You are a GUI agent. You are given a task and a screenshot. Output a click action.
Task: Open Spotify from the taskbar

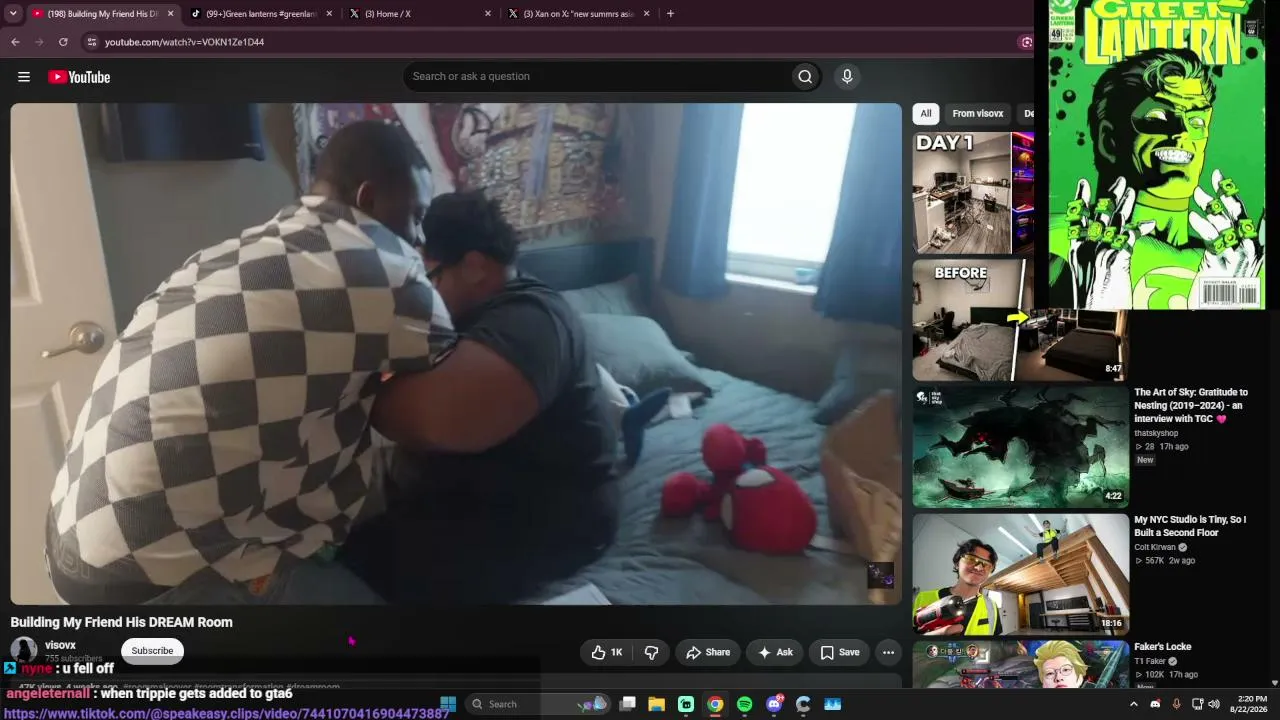tap(744, 704)
